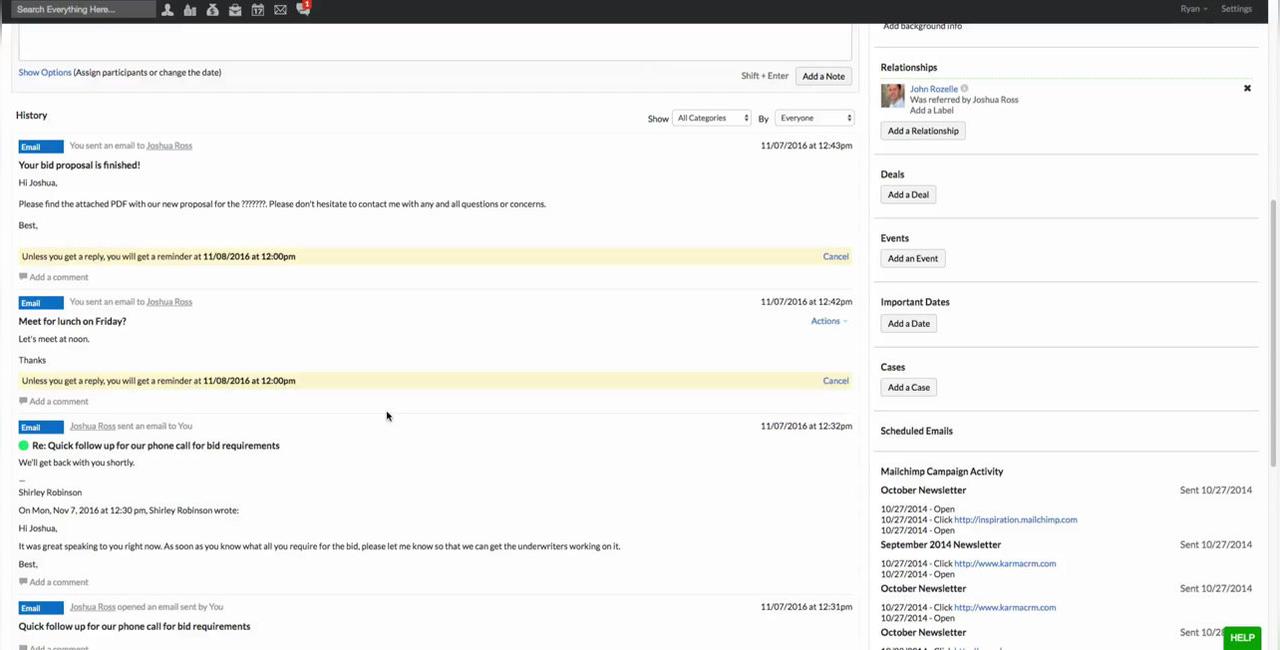Open the Cases briefcase icon in top bar

click(235, 9)
